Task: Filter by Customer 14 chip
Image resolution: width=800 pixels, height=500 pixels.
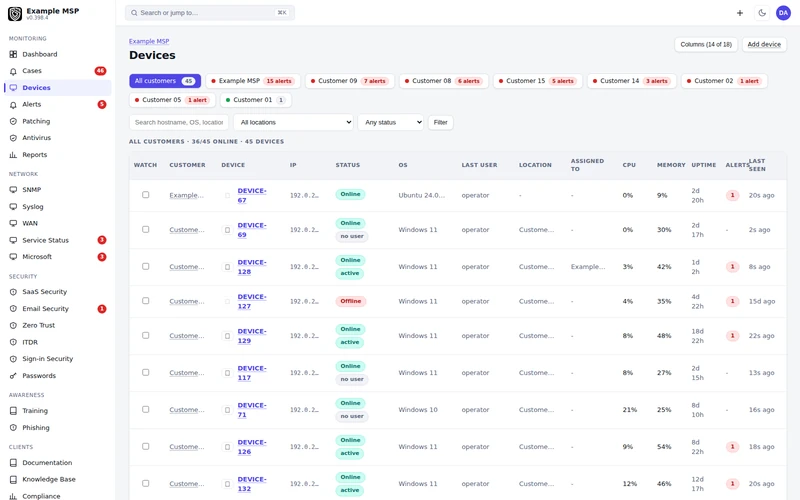Action: (632, 81)
